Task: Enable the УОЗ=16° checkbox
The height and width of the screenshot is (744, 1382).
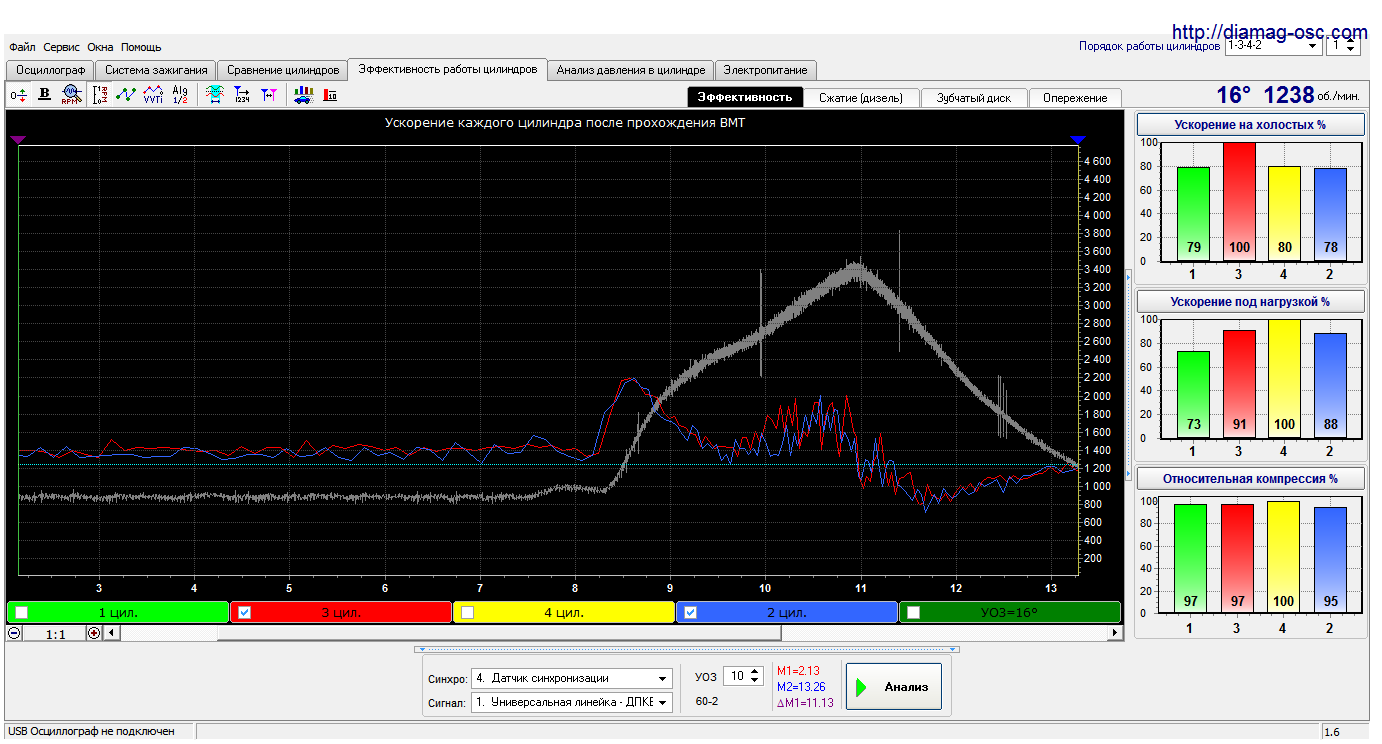Action: click(913, 613)
